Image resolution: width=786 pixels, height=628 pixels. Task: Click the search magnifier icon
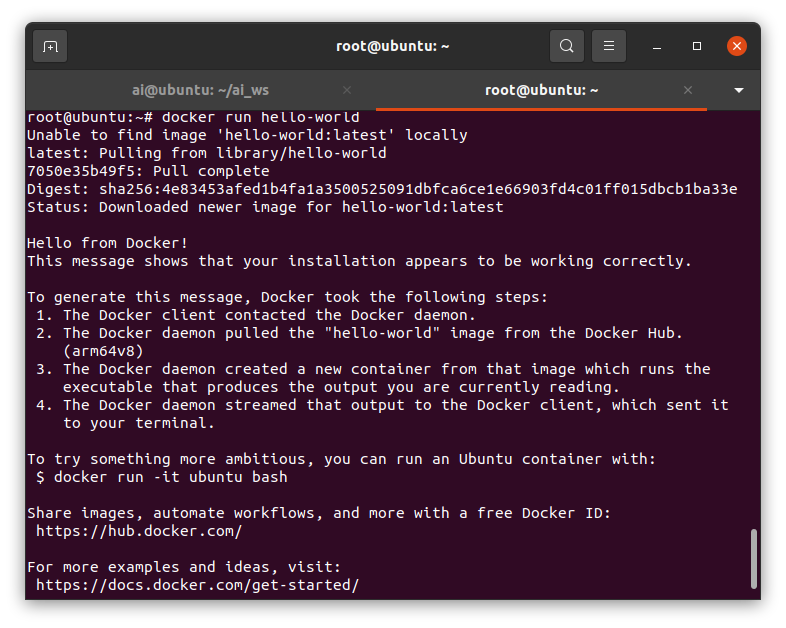point(567,46)
